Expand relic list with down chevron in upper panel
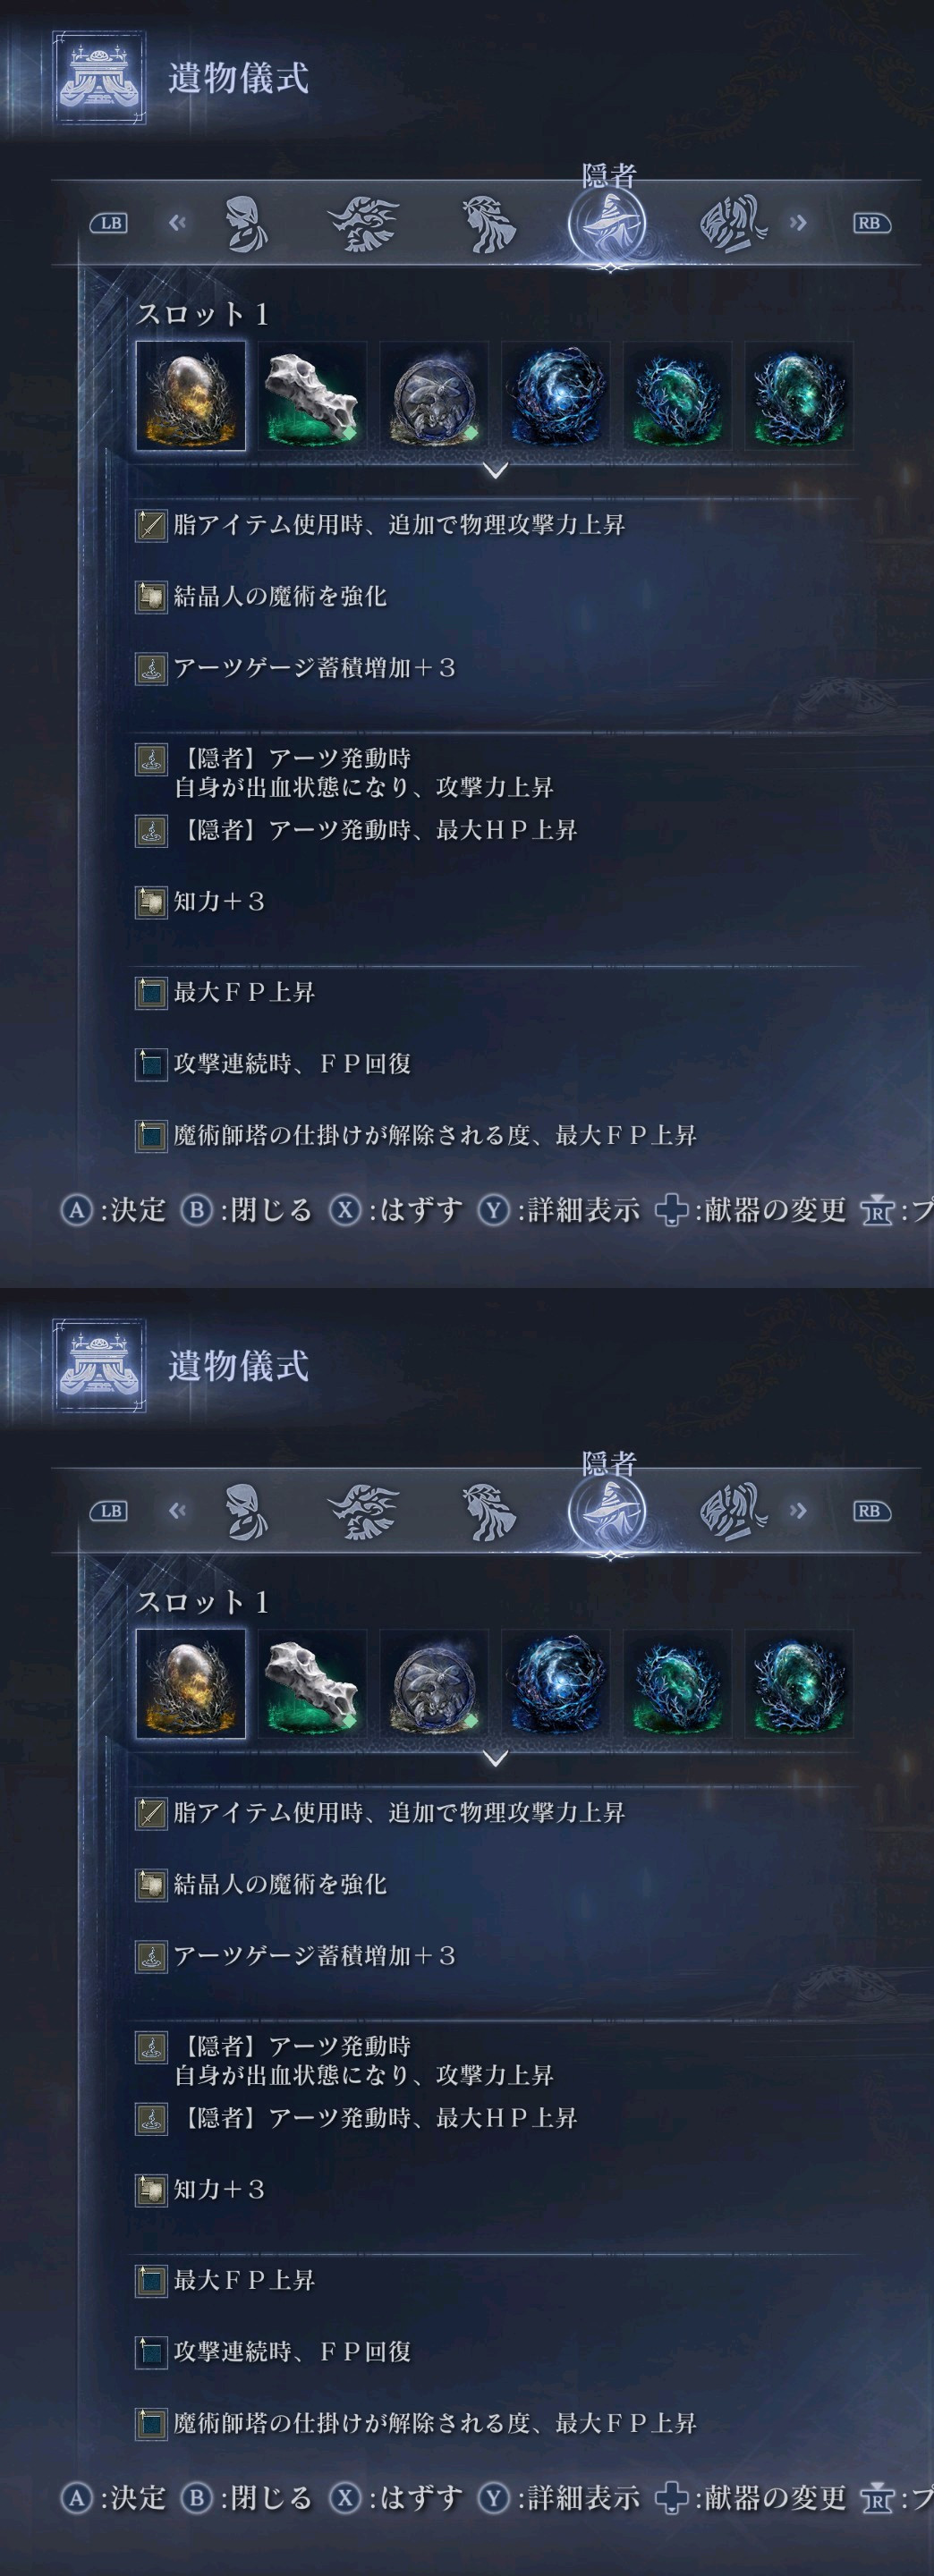 pyautogui.click(x=495, y=470)
